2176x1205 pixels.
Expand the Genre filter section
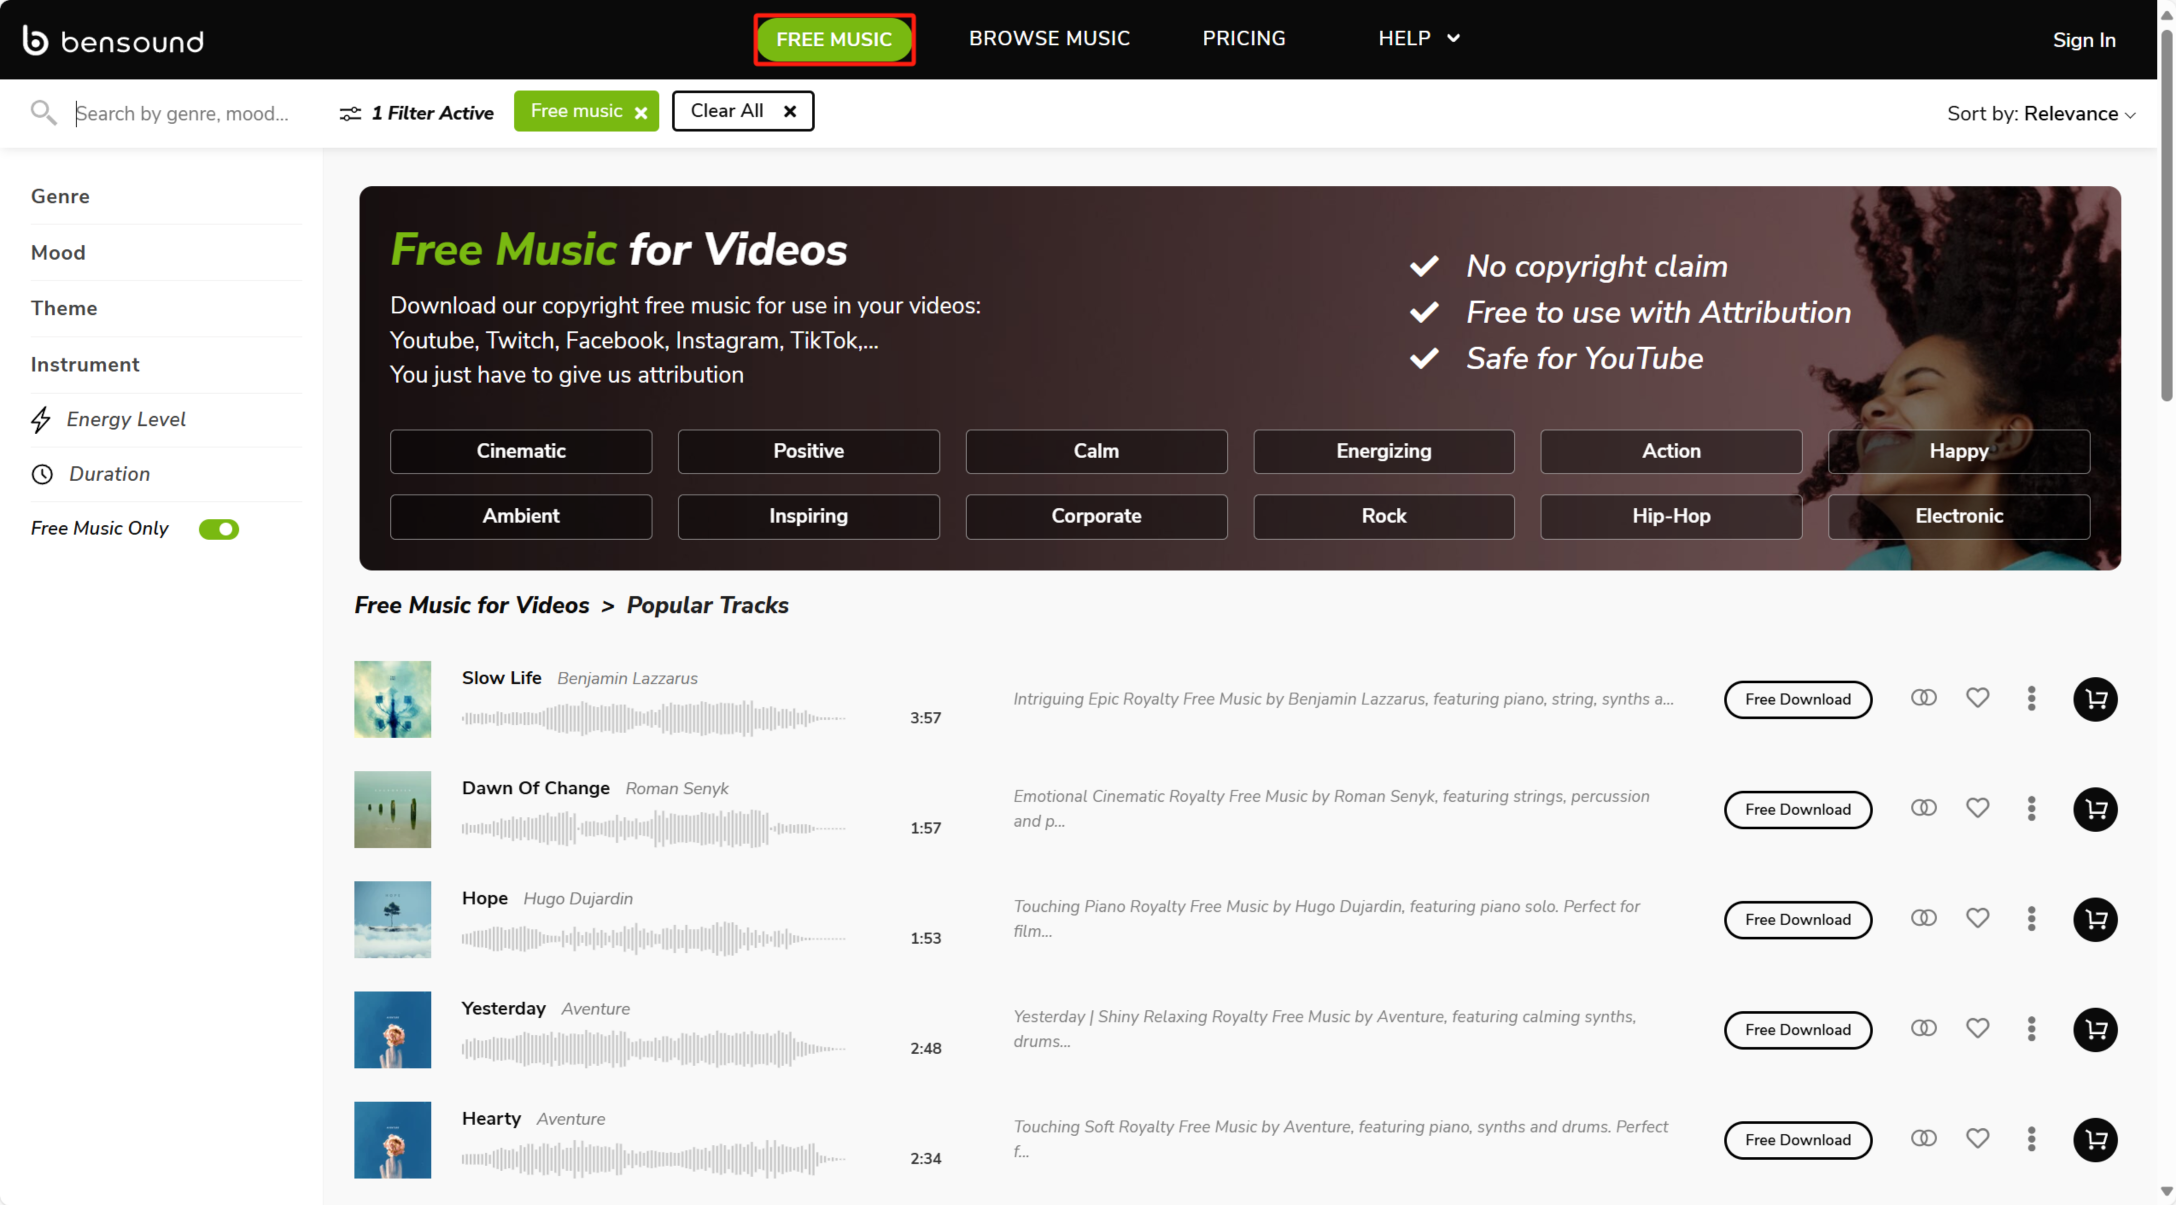60,196
